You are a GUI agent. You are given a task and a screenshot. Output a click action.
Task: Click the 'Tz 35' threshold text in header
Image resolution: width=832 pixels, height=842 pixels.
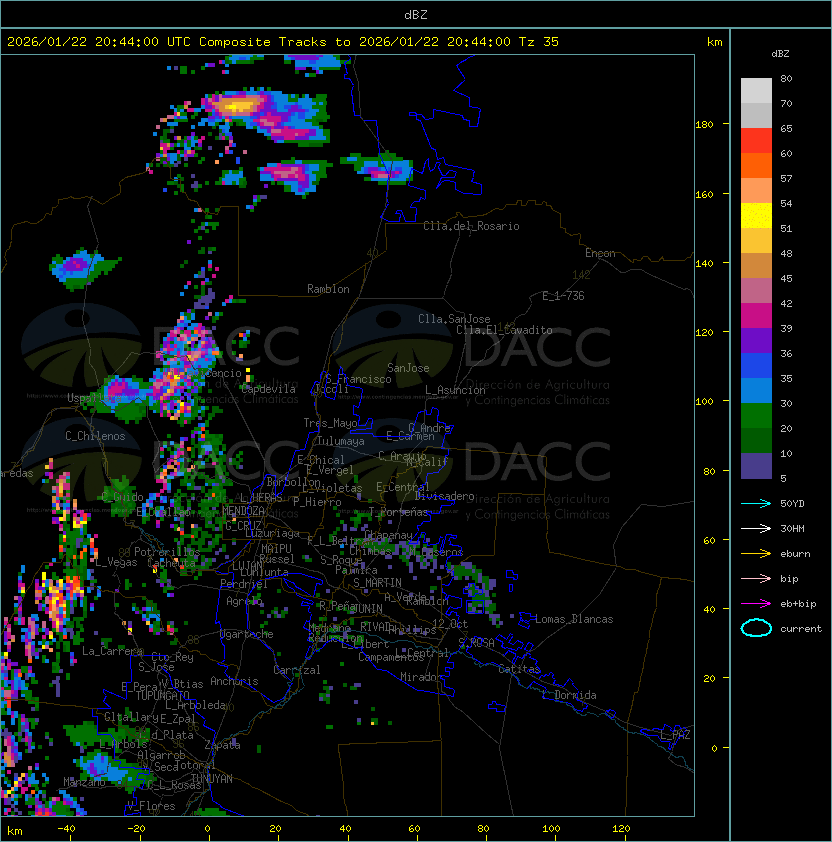[539, 42]
